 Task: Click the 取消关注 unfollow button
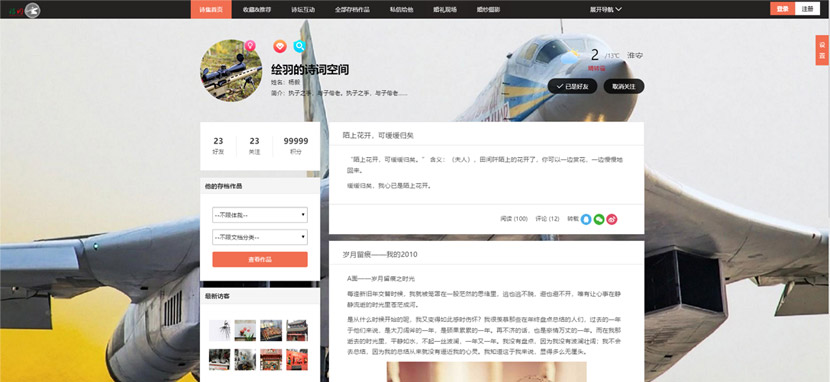624,86
